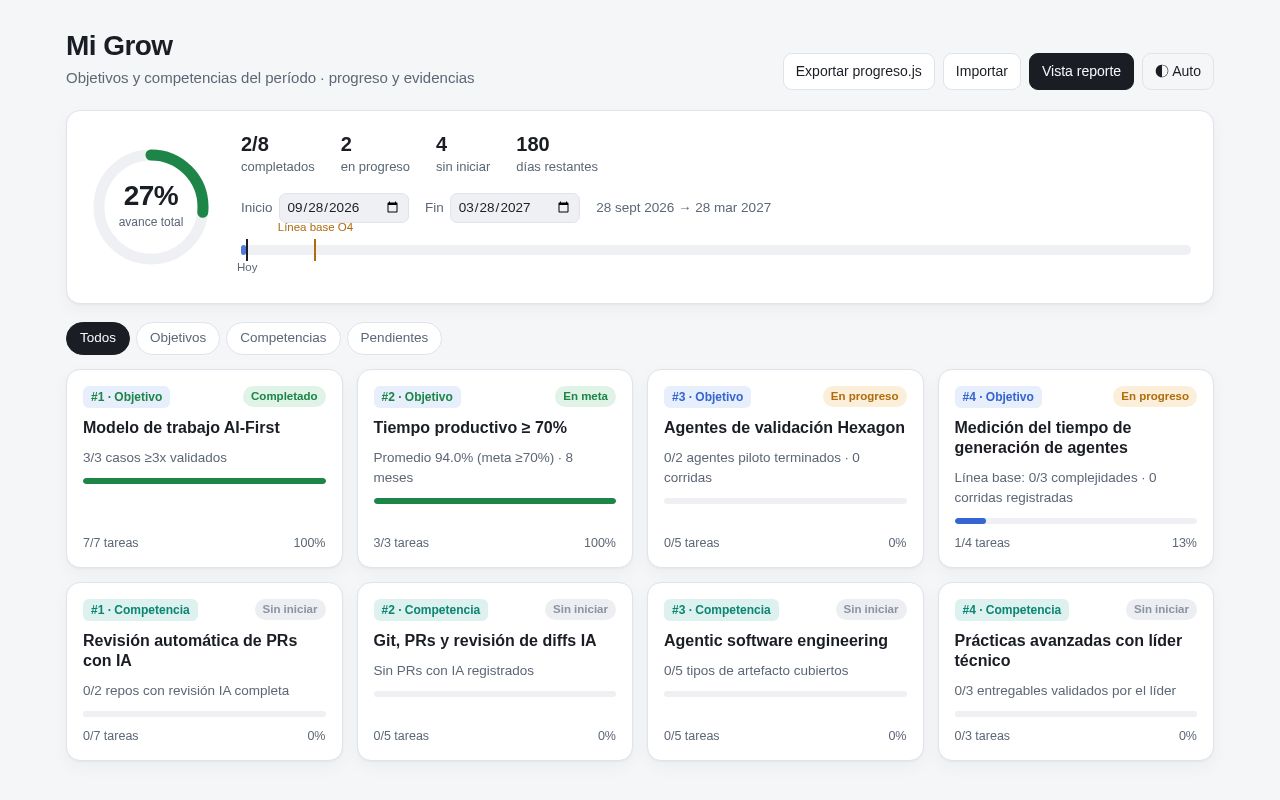This screenshot has width=1280, height=800.
Task: Open card Prácticas avanzadas con líder técnico
Action: coord(1076,672)
